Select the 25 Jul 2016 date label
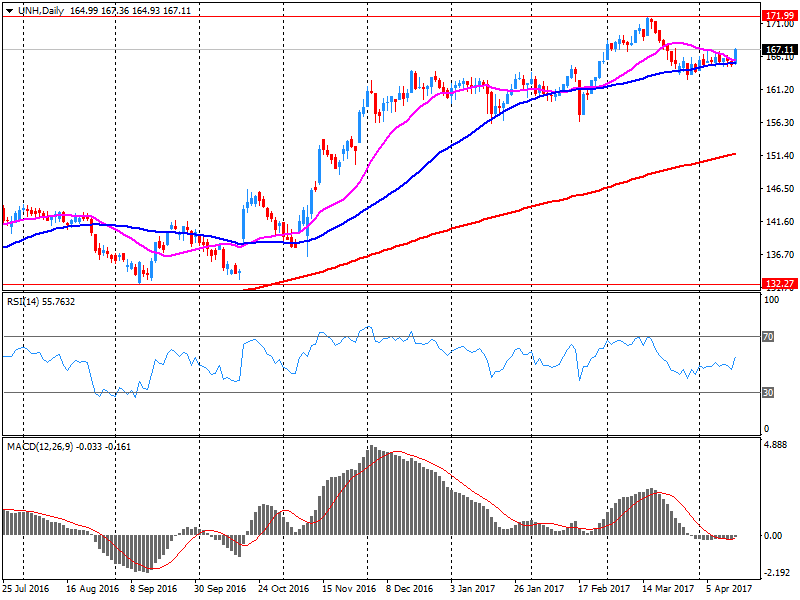Viewport: 800px width, 600px height. (x=26, y=589)
